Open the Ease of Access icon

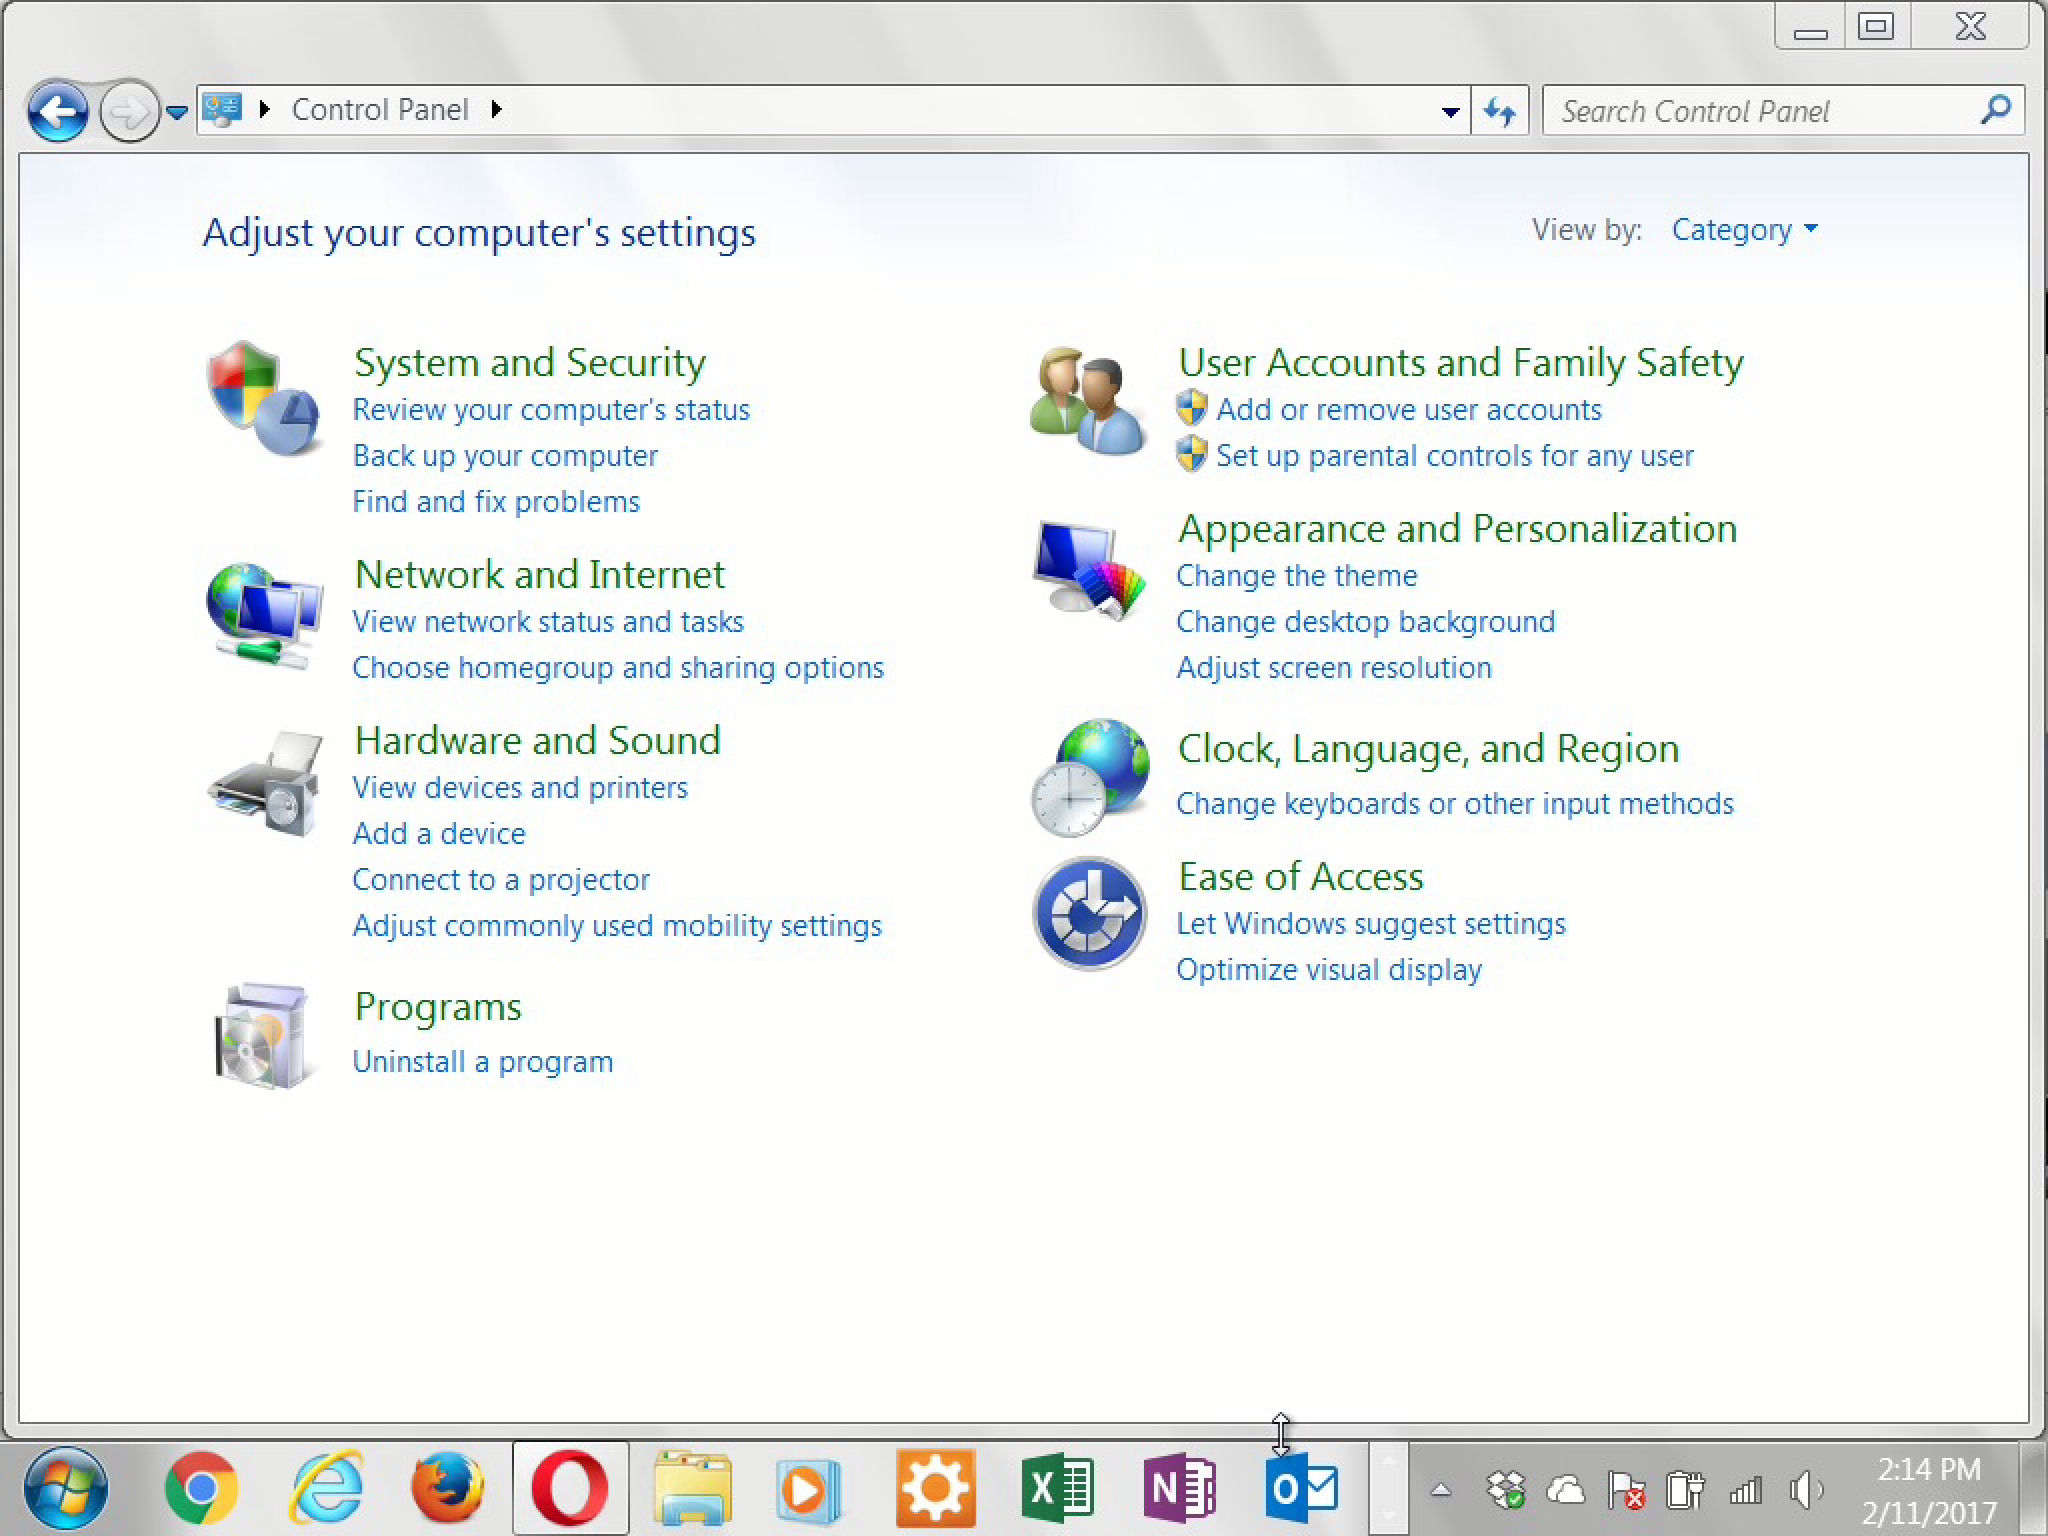point(1089,913)
